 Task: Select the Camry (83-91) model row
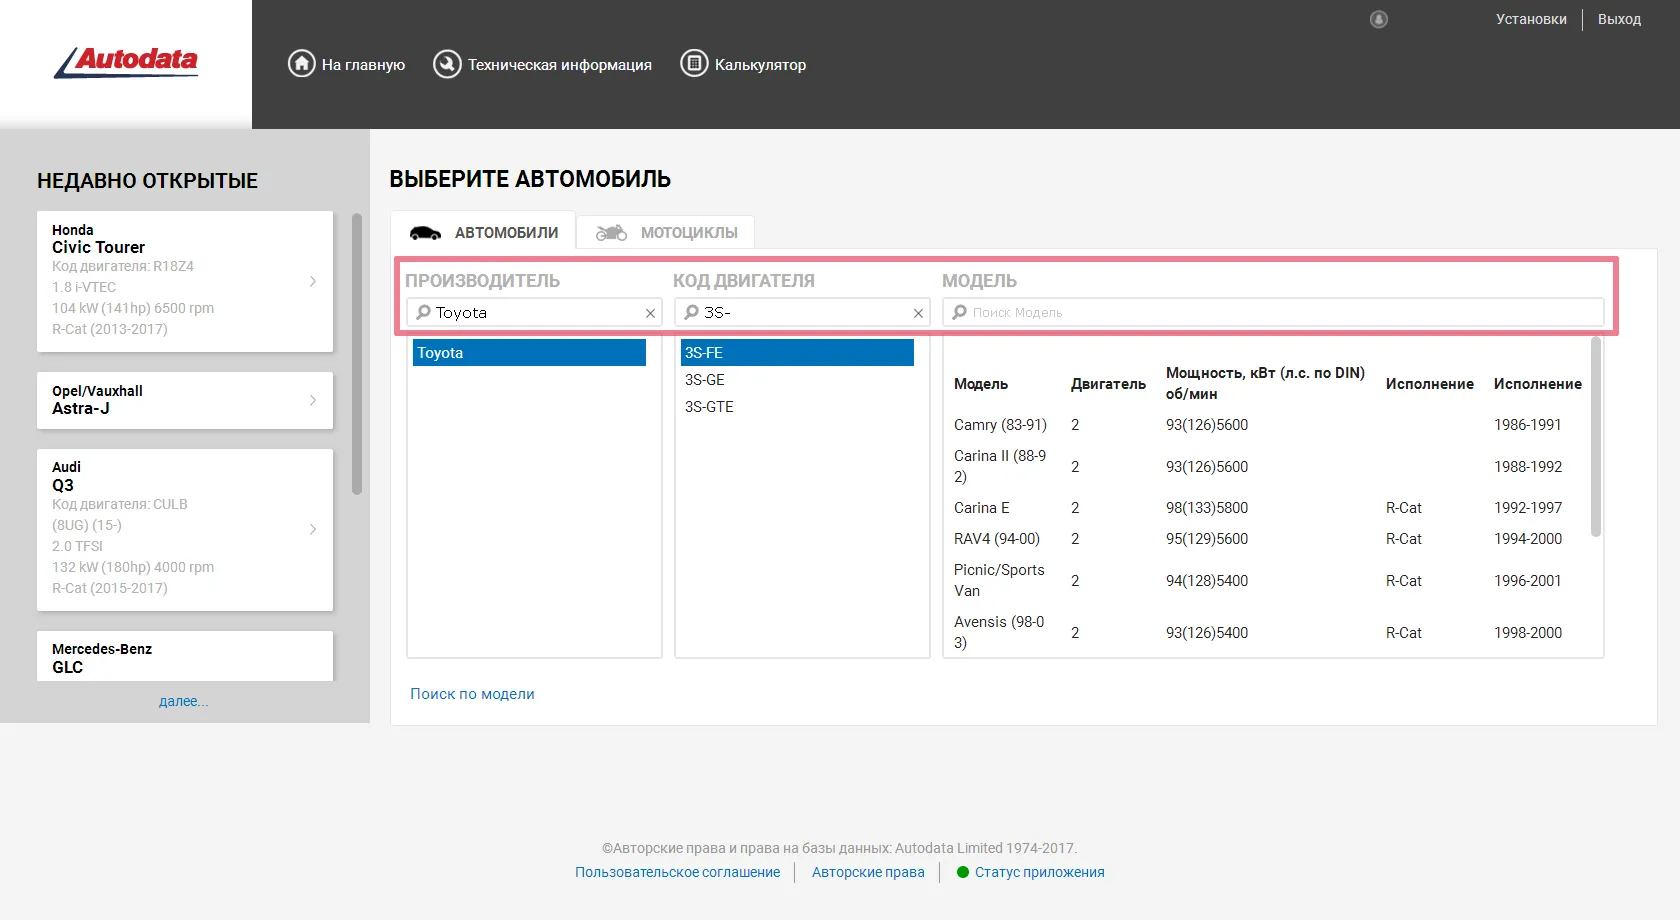point(1268,425)
